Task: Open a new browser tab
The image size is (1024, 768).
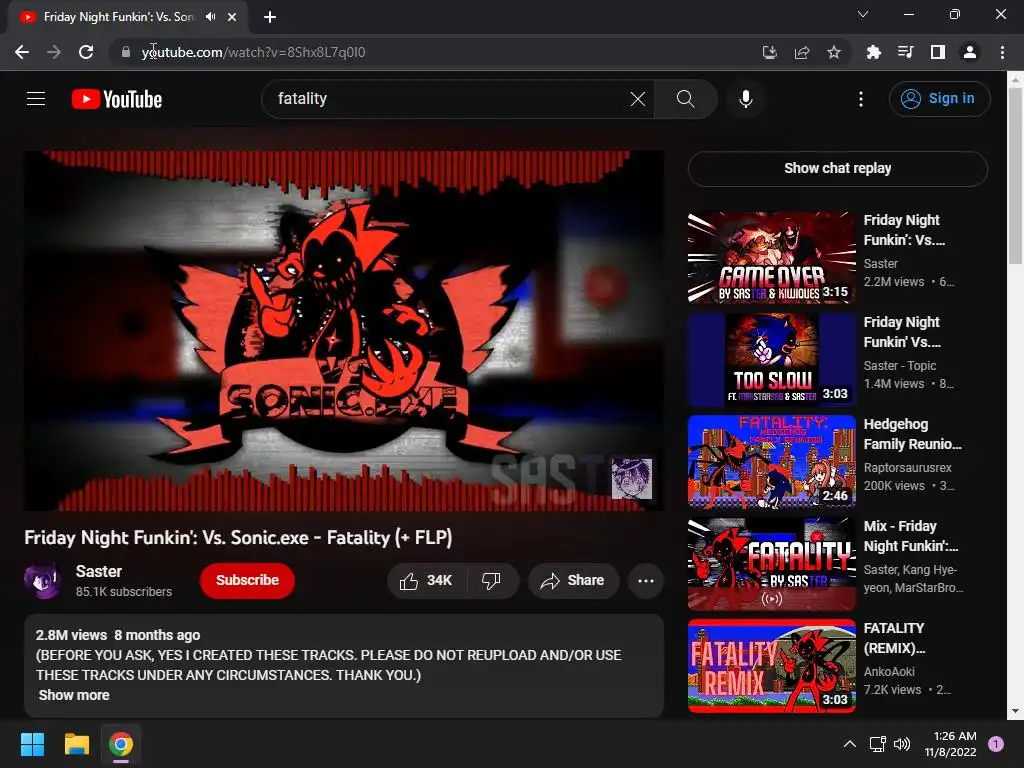Action: click(270, 17)
